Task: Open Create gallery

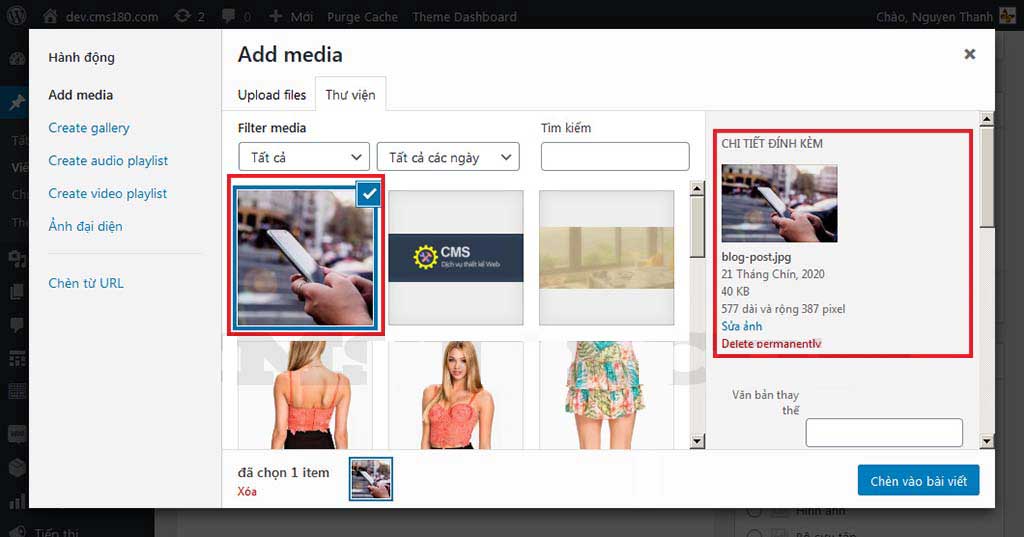Action: pos(89,128)
